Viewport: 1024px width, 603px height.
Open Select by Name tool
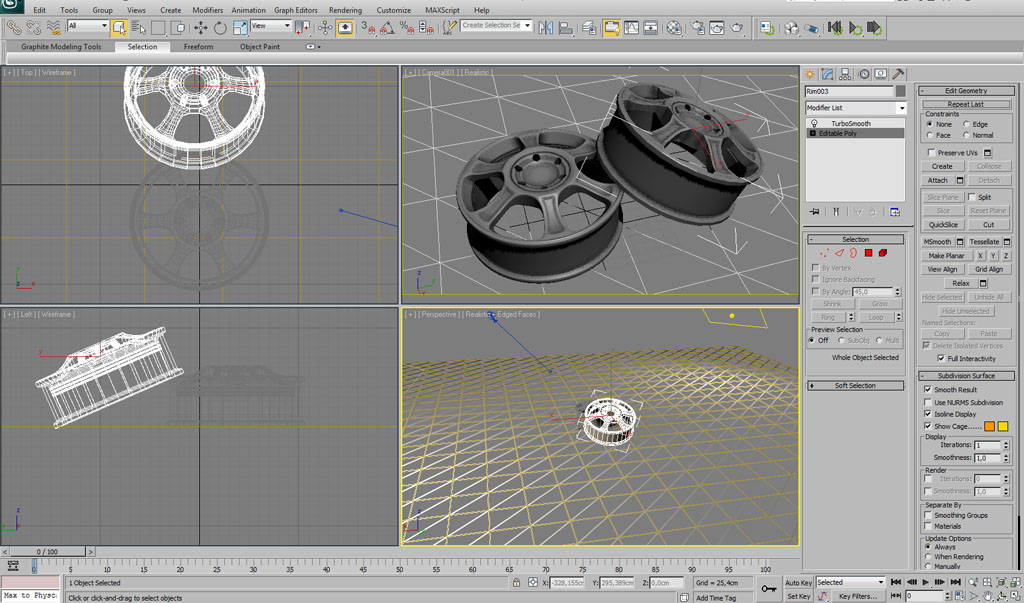pos(138,27)
